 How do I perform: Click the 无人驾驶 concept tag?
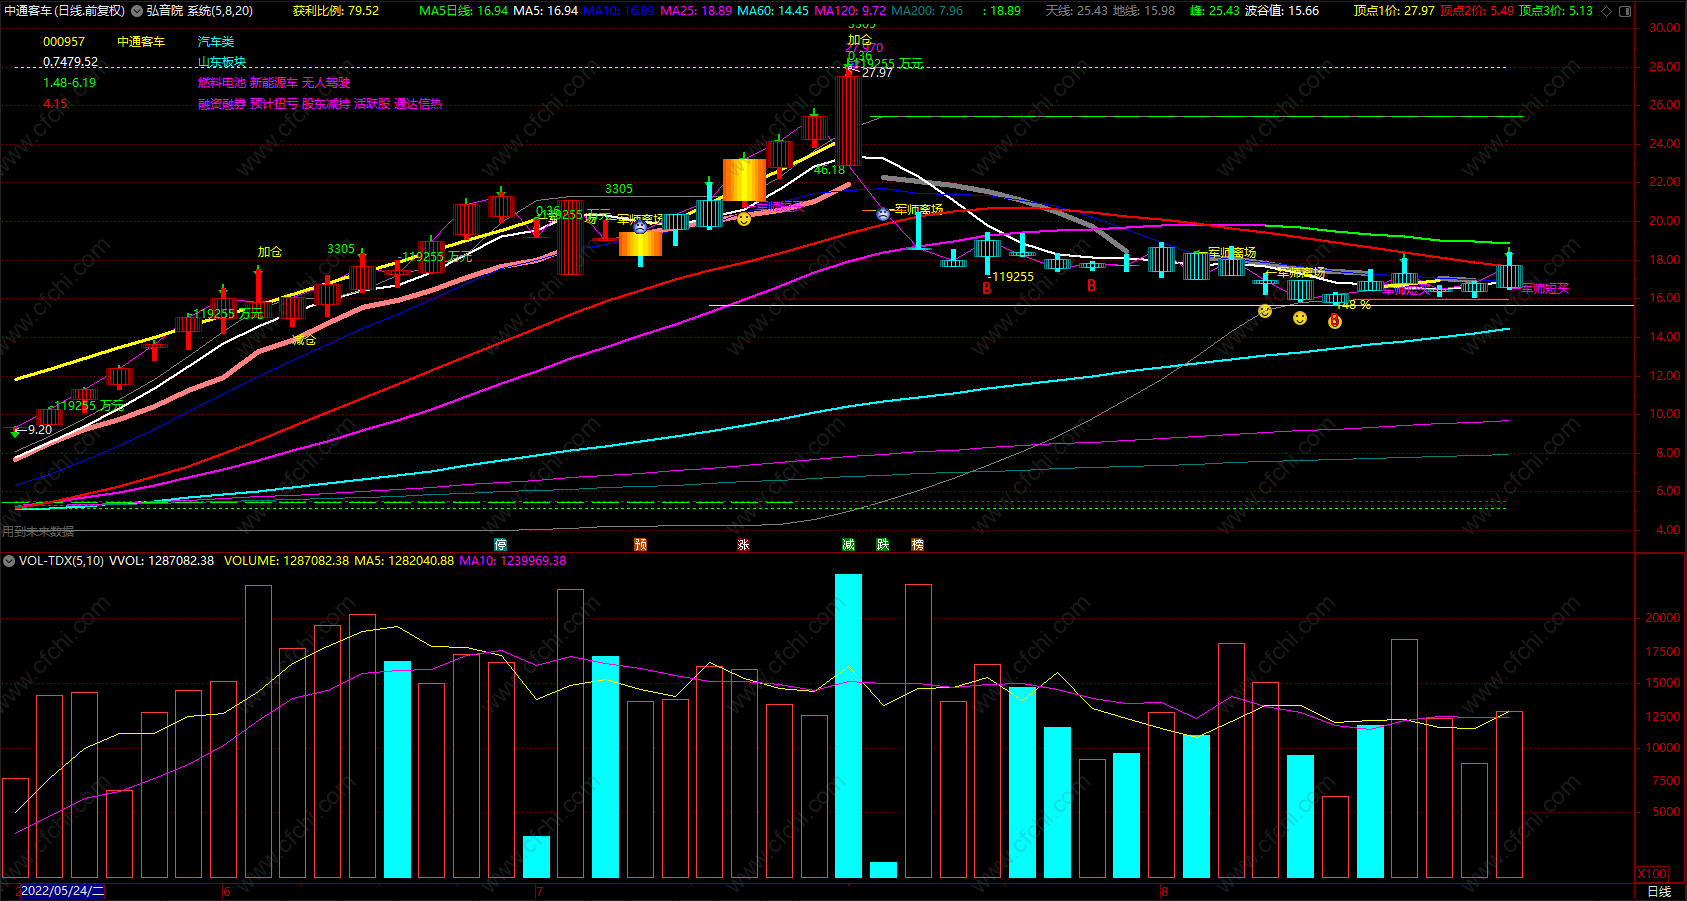tap(326, 83)
